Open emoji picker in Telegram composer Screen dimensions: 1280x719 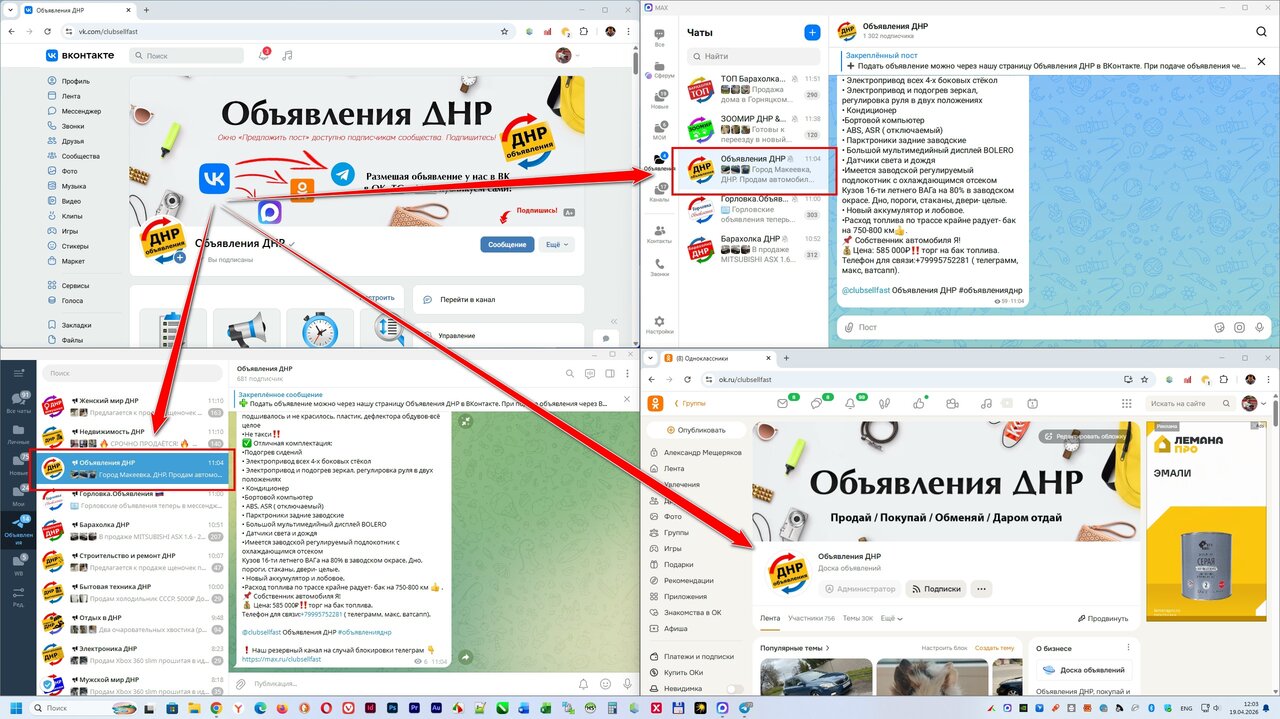pyautogui.click(x=606, y=684)
